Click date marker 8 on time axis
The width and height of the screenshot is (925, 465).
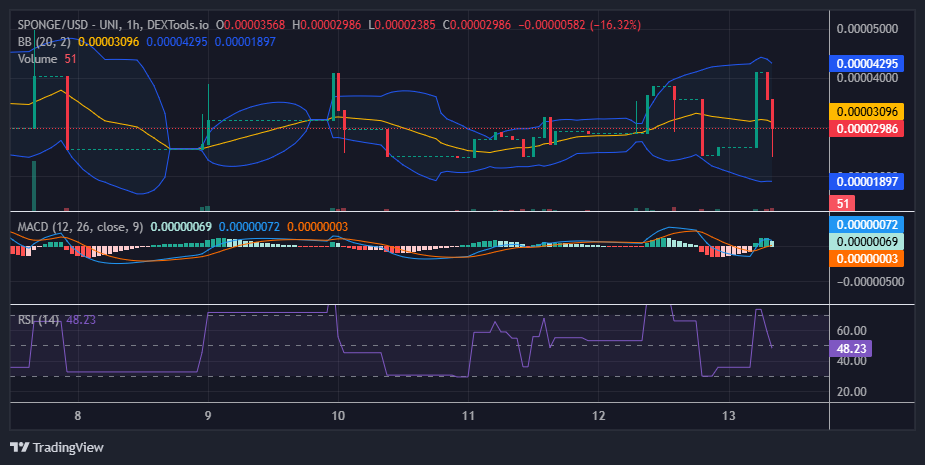(78, 416)
